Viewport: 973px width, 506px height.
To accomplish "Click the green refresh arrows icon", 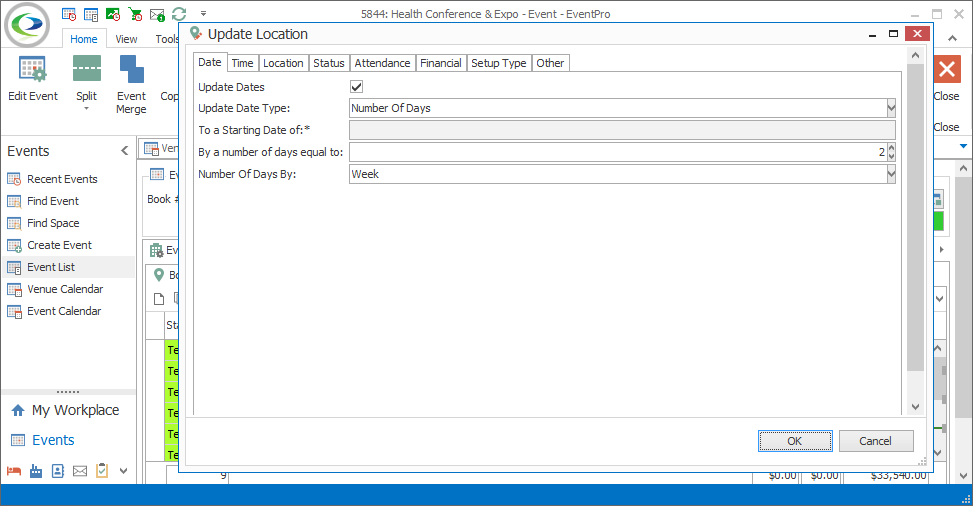I will tap(179, 14).
